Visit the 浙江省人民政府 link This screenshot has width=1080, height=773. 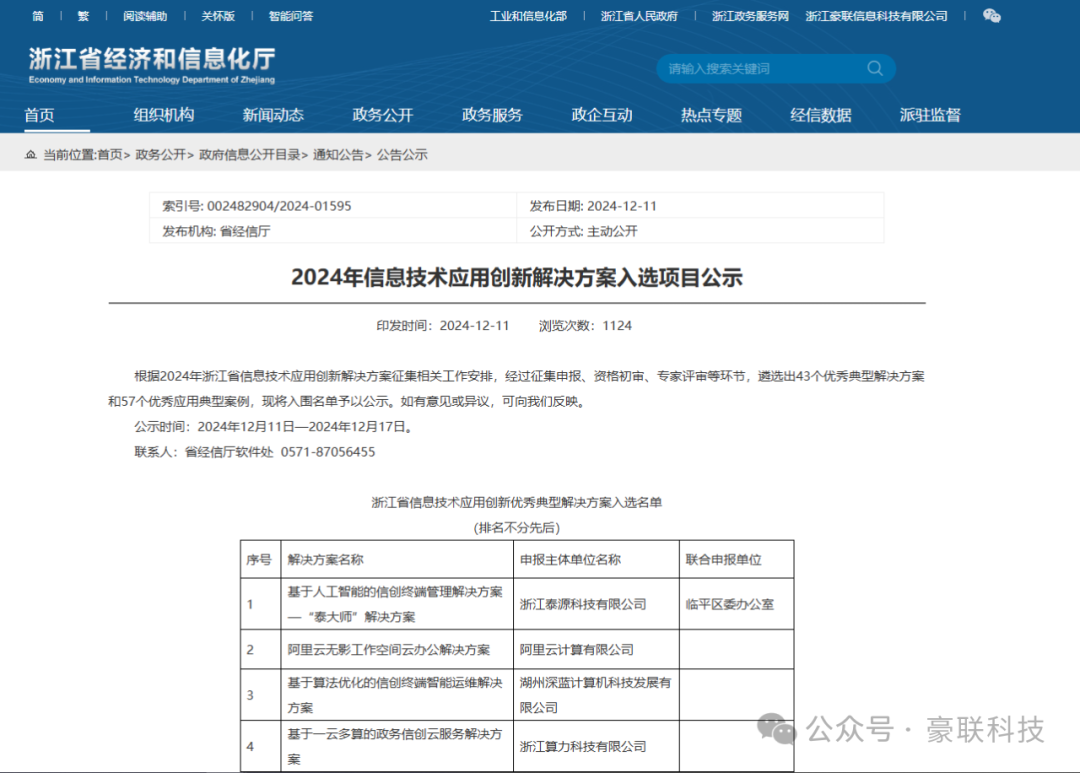(x=639, y=16)
